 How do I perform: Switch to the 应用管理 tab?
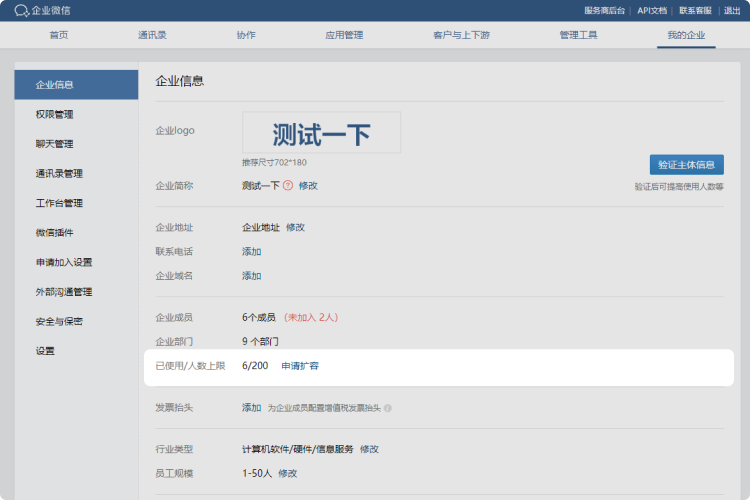pyautogui.click(x=343, y=35)
